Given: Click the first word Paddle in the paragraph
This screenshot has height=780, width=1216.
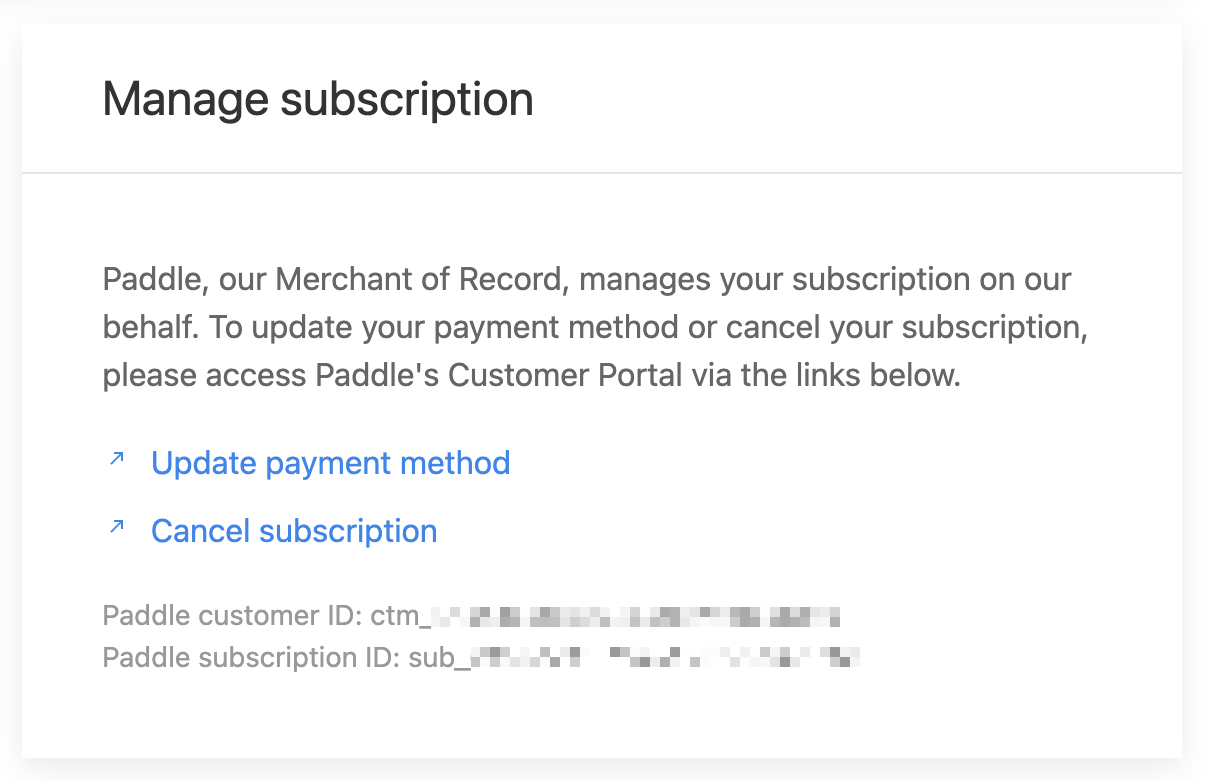Looking at the screenshot, I should point(155,279).
